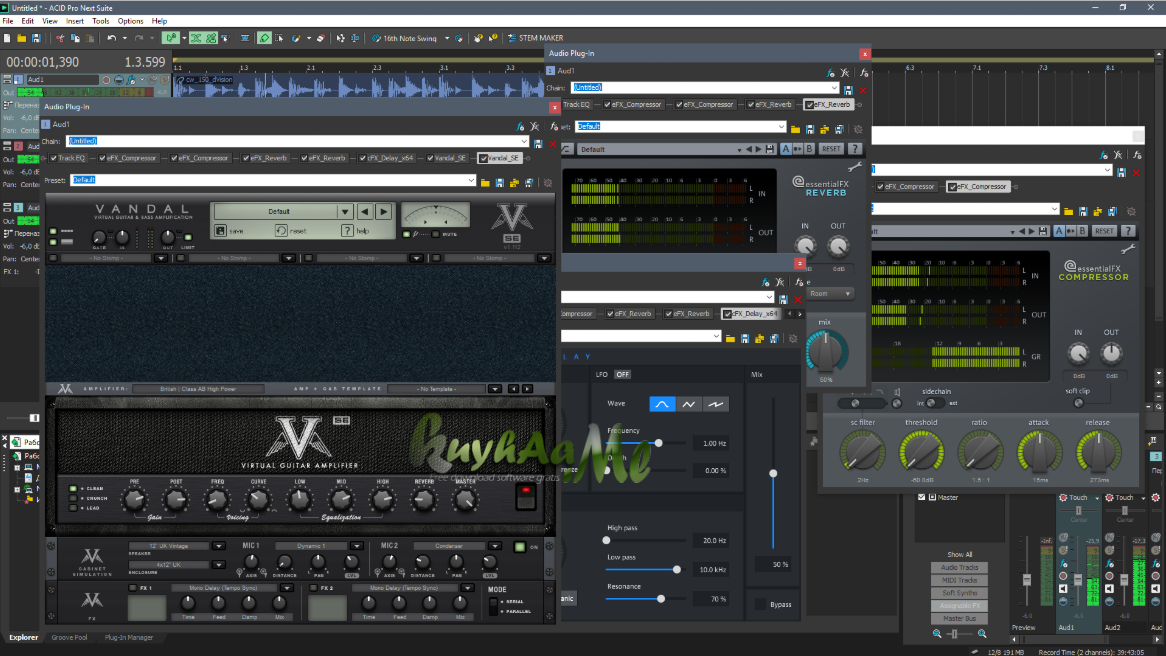Open wrench settings in essentialFX Reverb
The width and height of the screenshot is (1166, 656).
click(855, 167)
